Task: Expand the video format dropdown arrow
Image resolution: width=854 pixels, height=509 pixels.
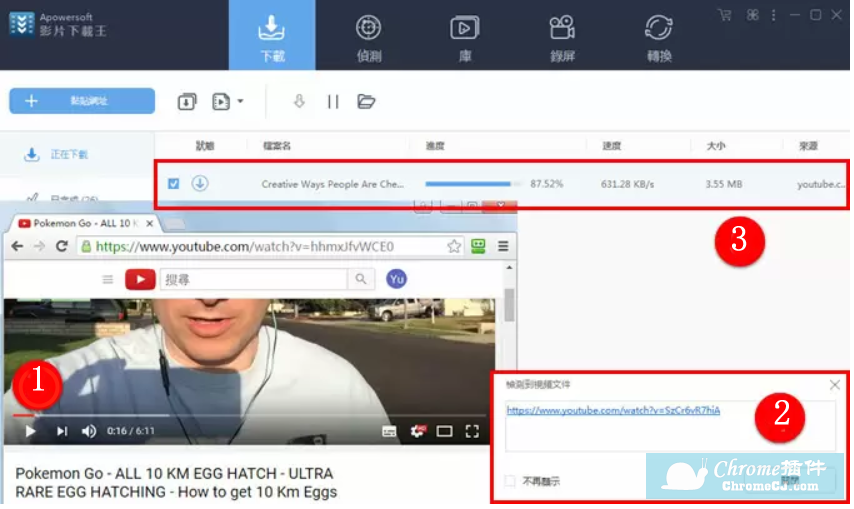Action: pyautogui.click(x=240, y=101)
